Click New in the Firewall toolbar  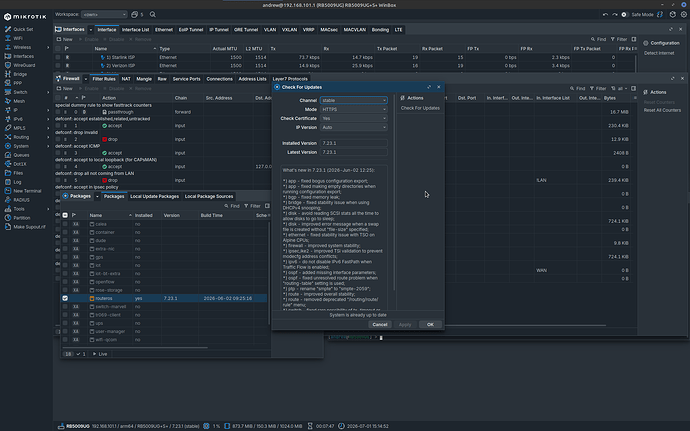pos(64,88)
